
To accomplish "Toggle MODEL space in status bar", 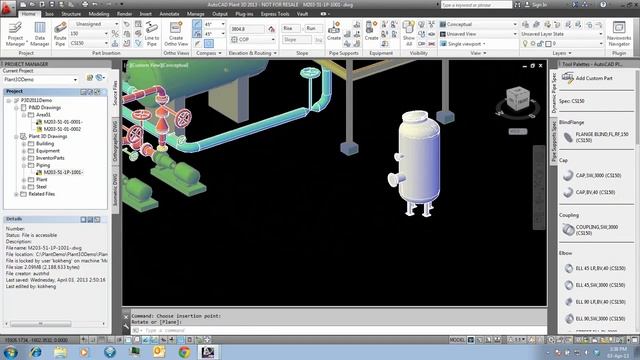I will click(457, 340).
